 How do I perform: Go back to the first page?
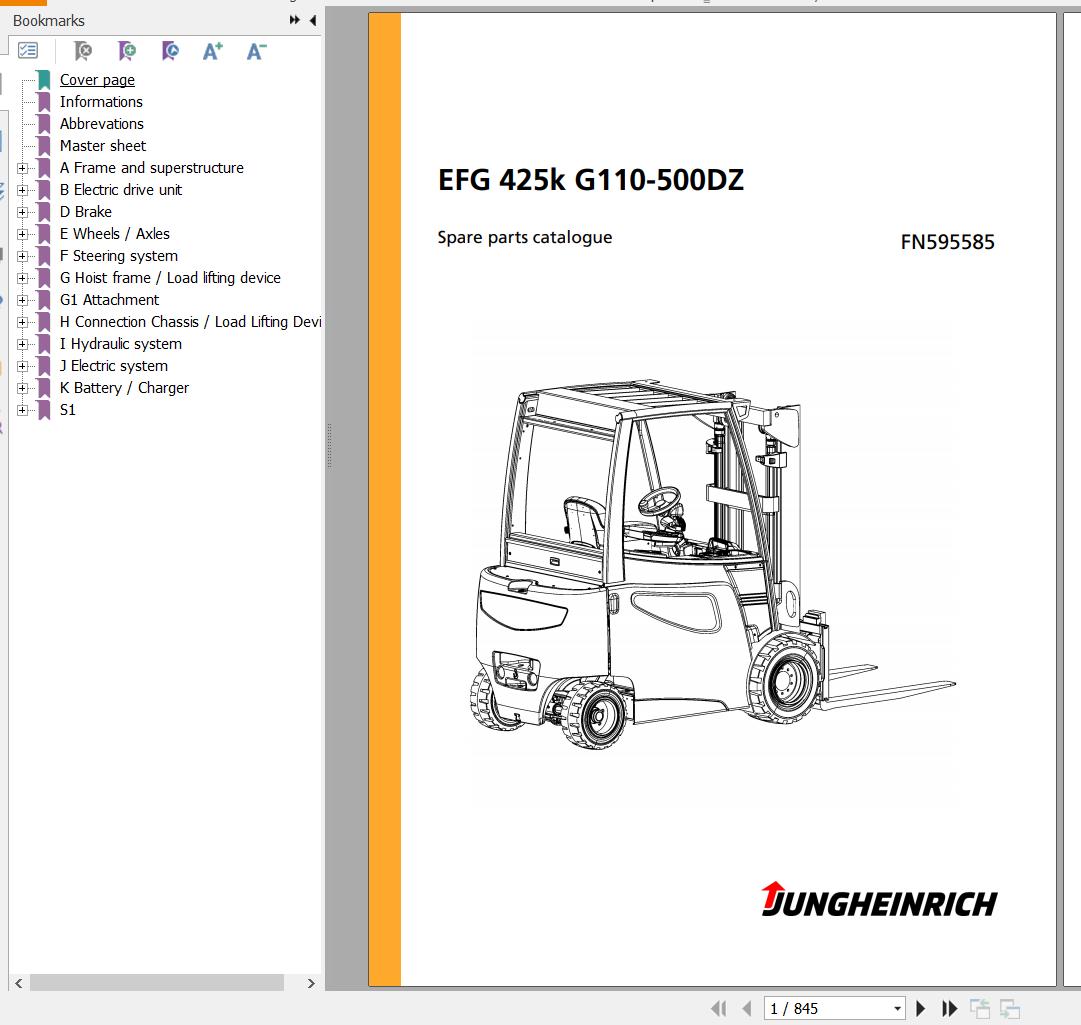coord(720,1008)
